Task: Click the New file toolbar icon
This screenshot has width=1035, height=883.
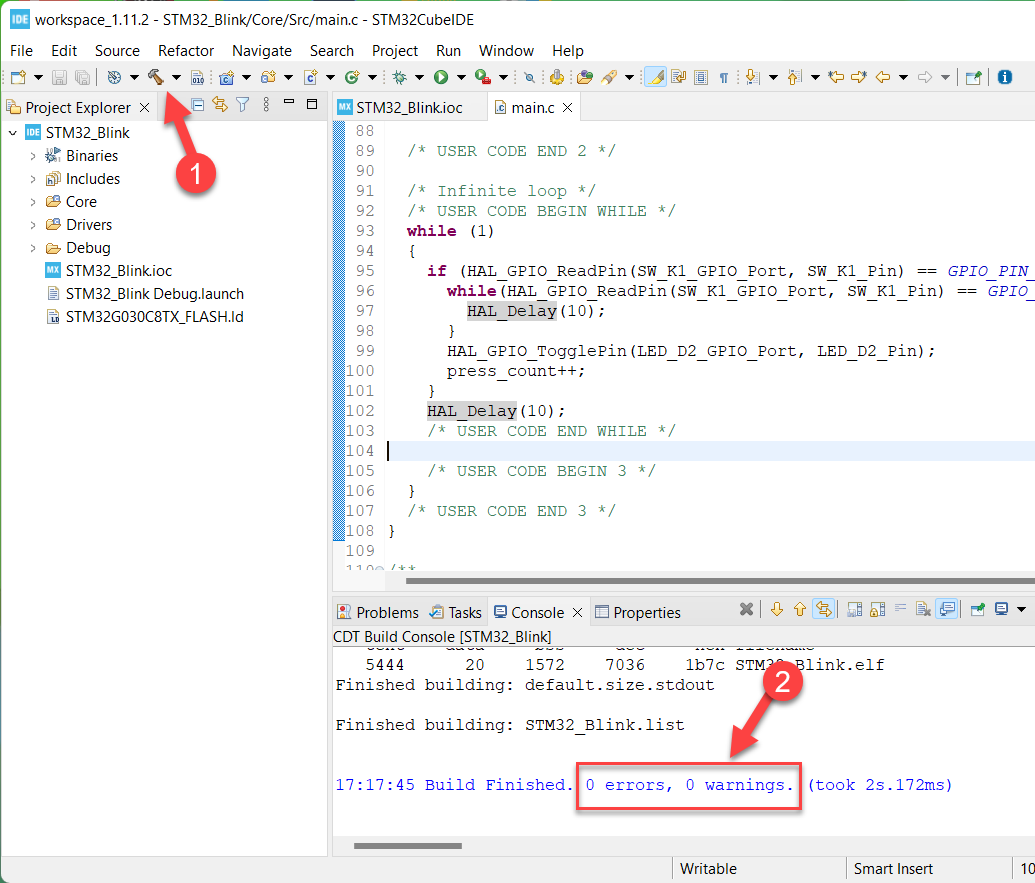Action: coord(18,77)
